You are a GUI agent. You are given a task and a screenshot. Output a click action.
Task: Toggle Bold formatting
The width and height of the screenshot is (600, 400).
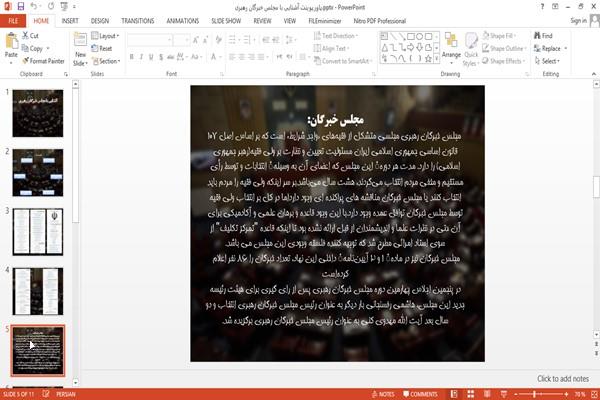132,57
